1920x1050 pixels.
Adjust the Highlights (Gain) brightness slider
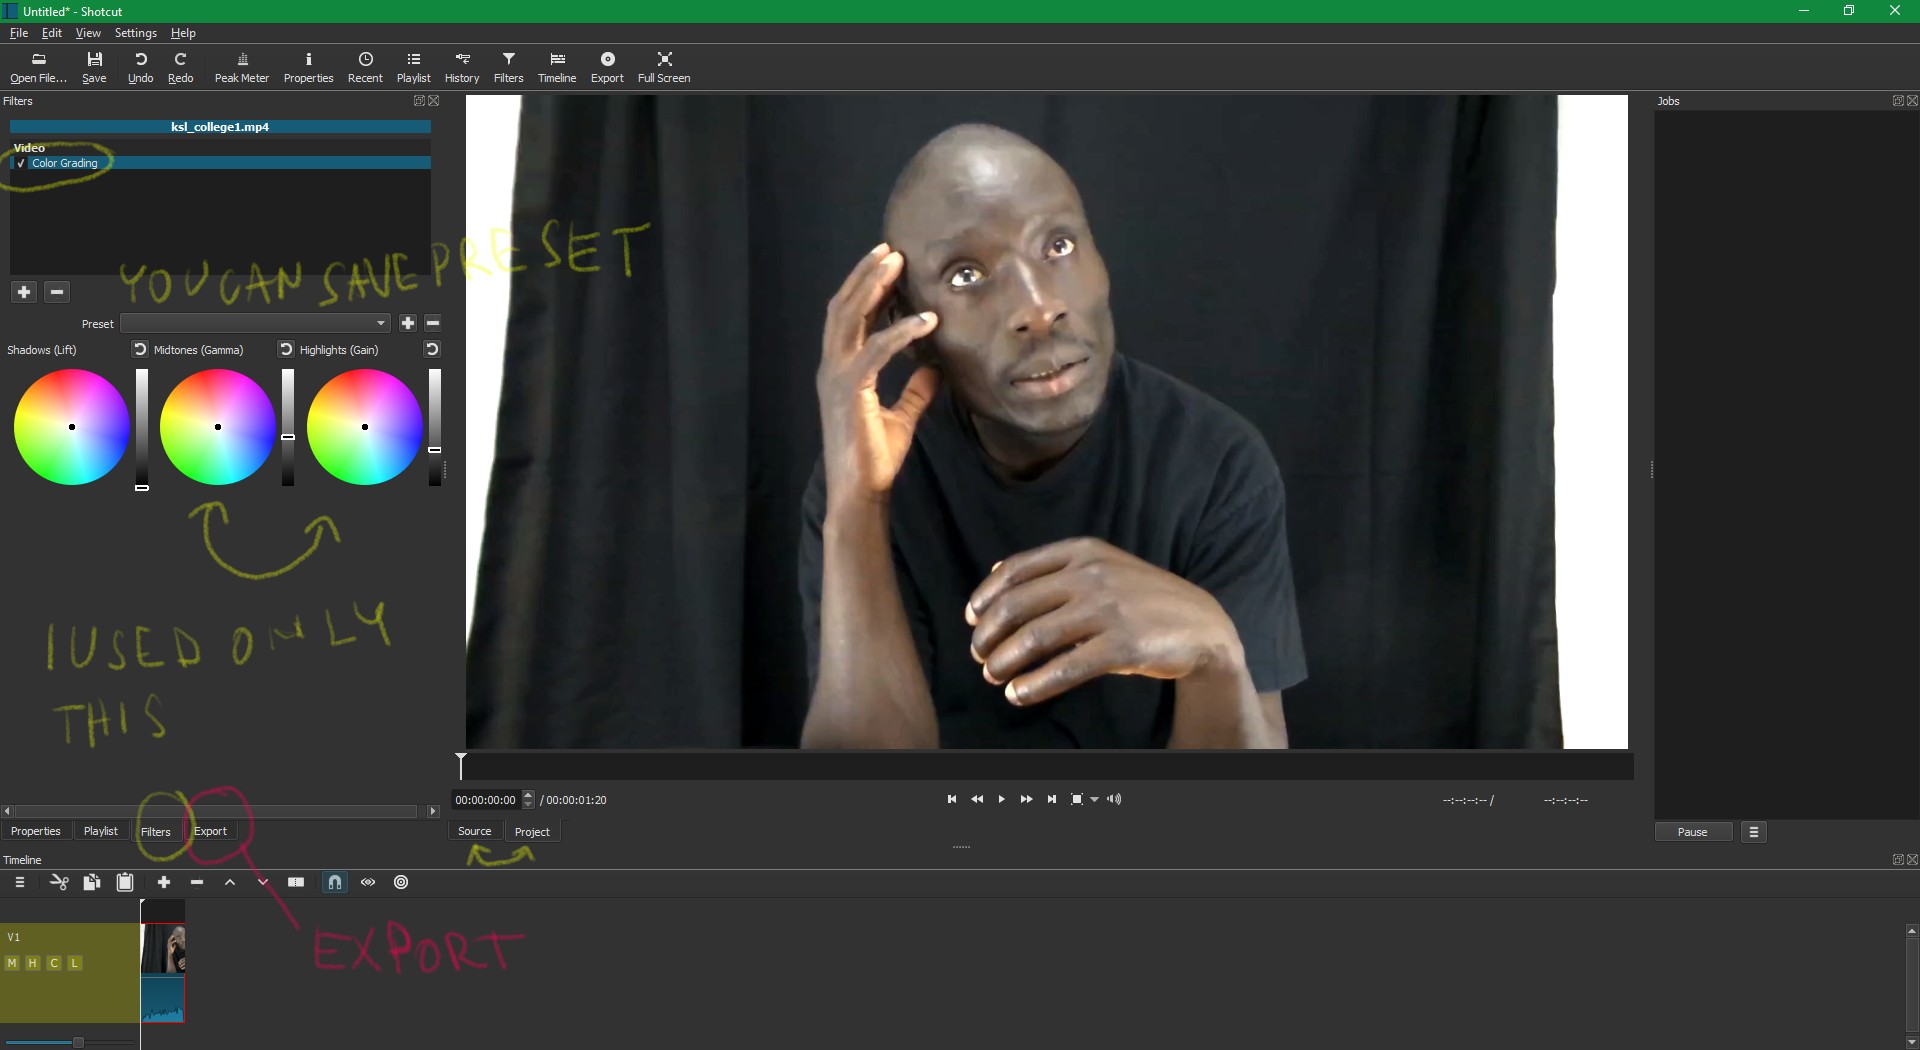[x=435, y=428]
